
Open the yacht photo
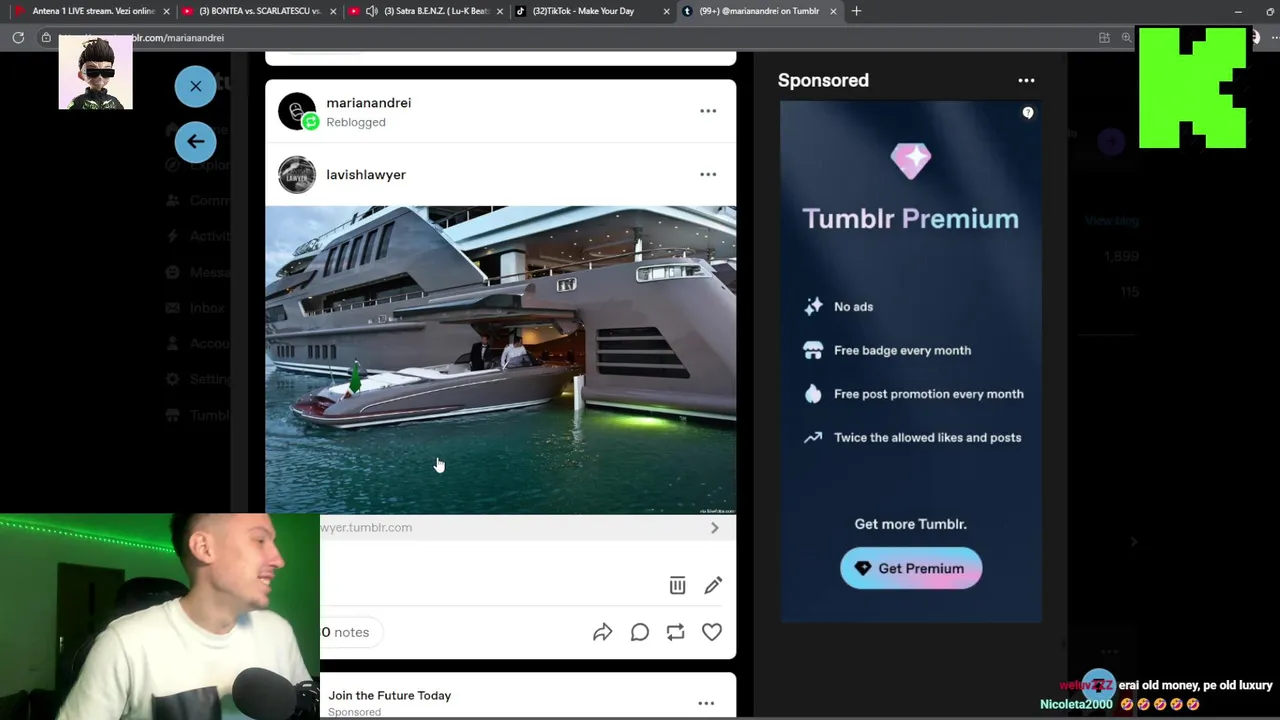tap(500, 360)
